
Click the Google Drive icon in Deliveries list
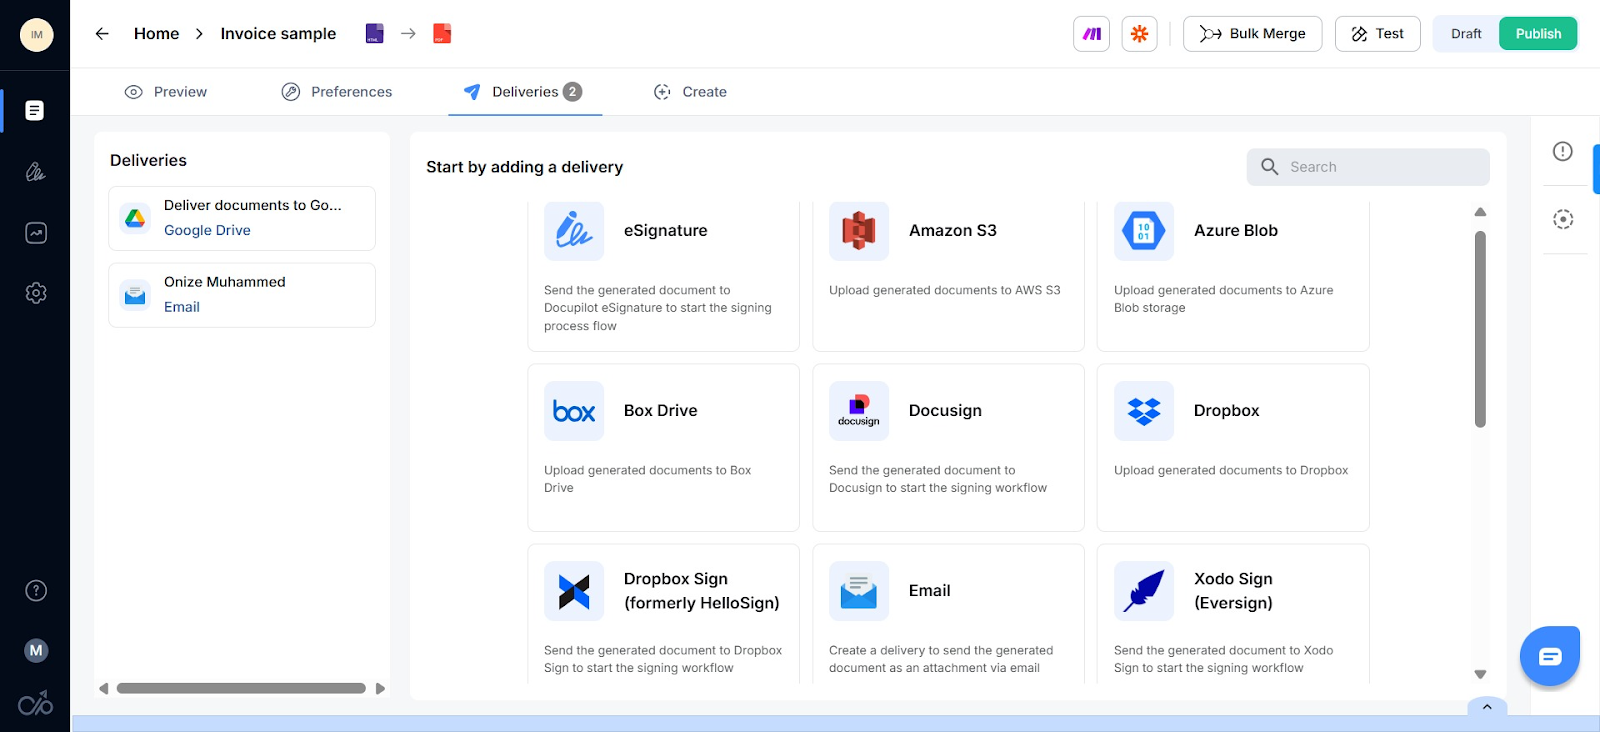tap(135, 218)
